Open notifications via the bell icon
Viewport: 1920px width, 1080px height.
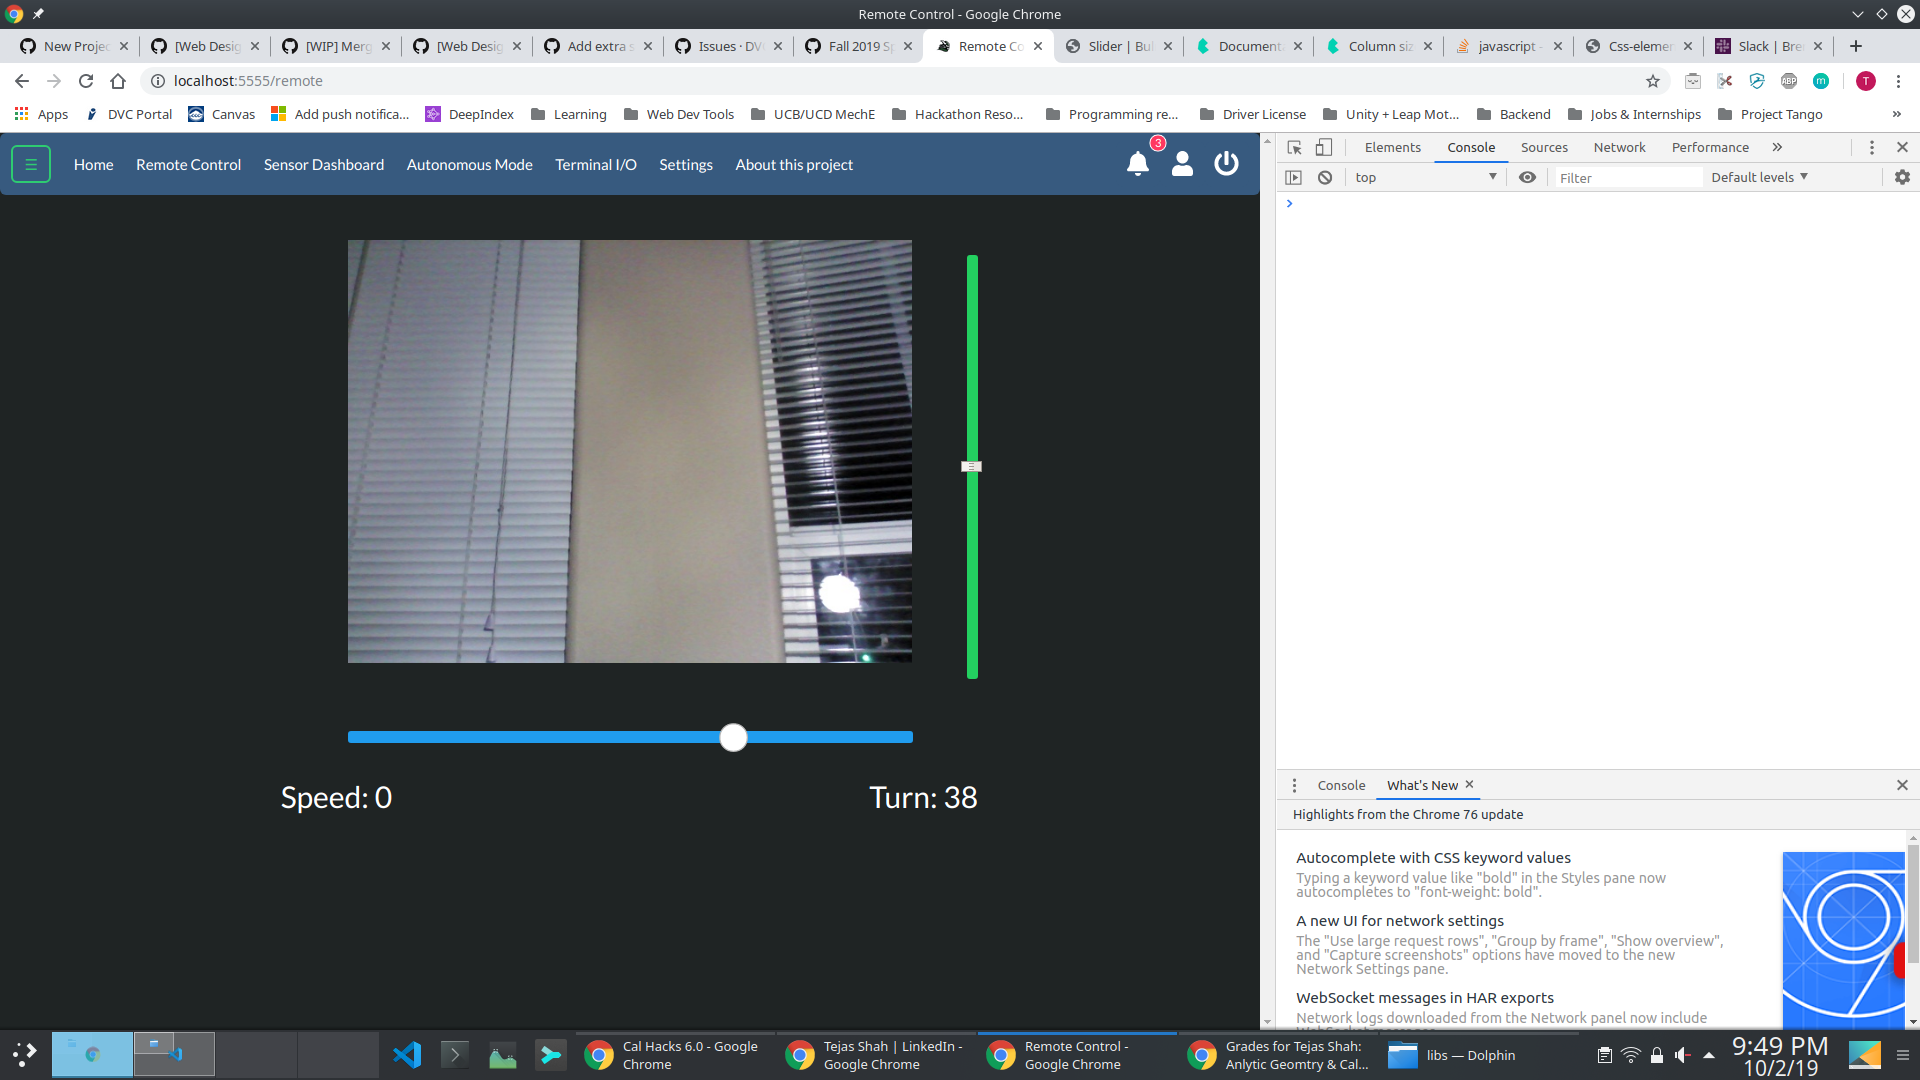(1137, 164)
